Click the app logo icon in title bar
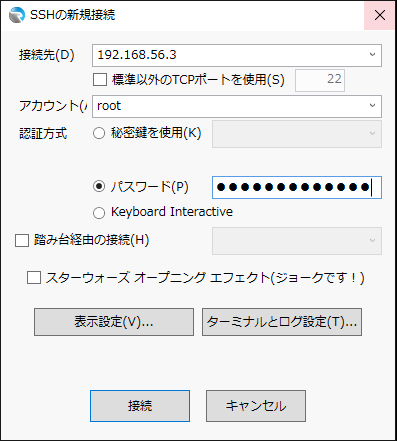Image resolution: width=397 pixels, height=441 pixels. pyautogui.click(x=17, y=15)
